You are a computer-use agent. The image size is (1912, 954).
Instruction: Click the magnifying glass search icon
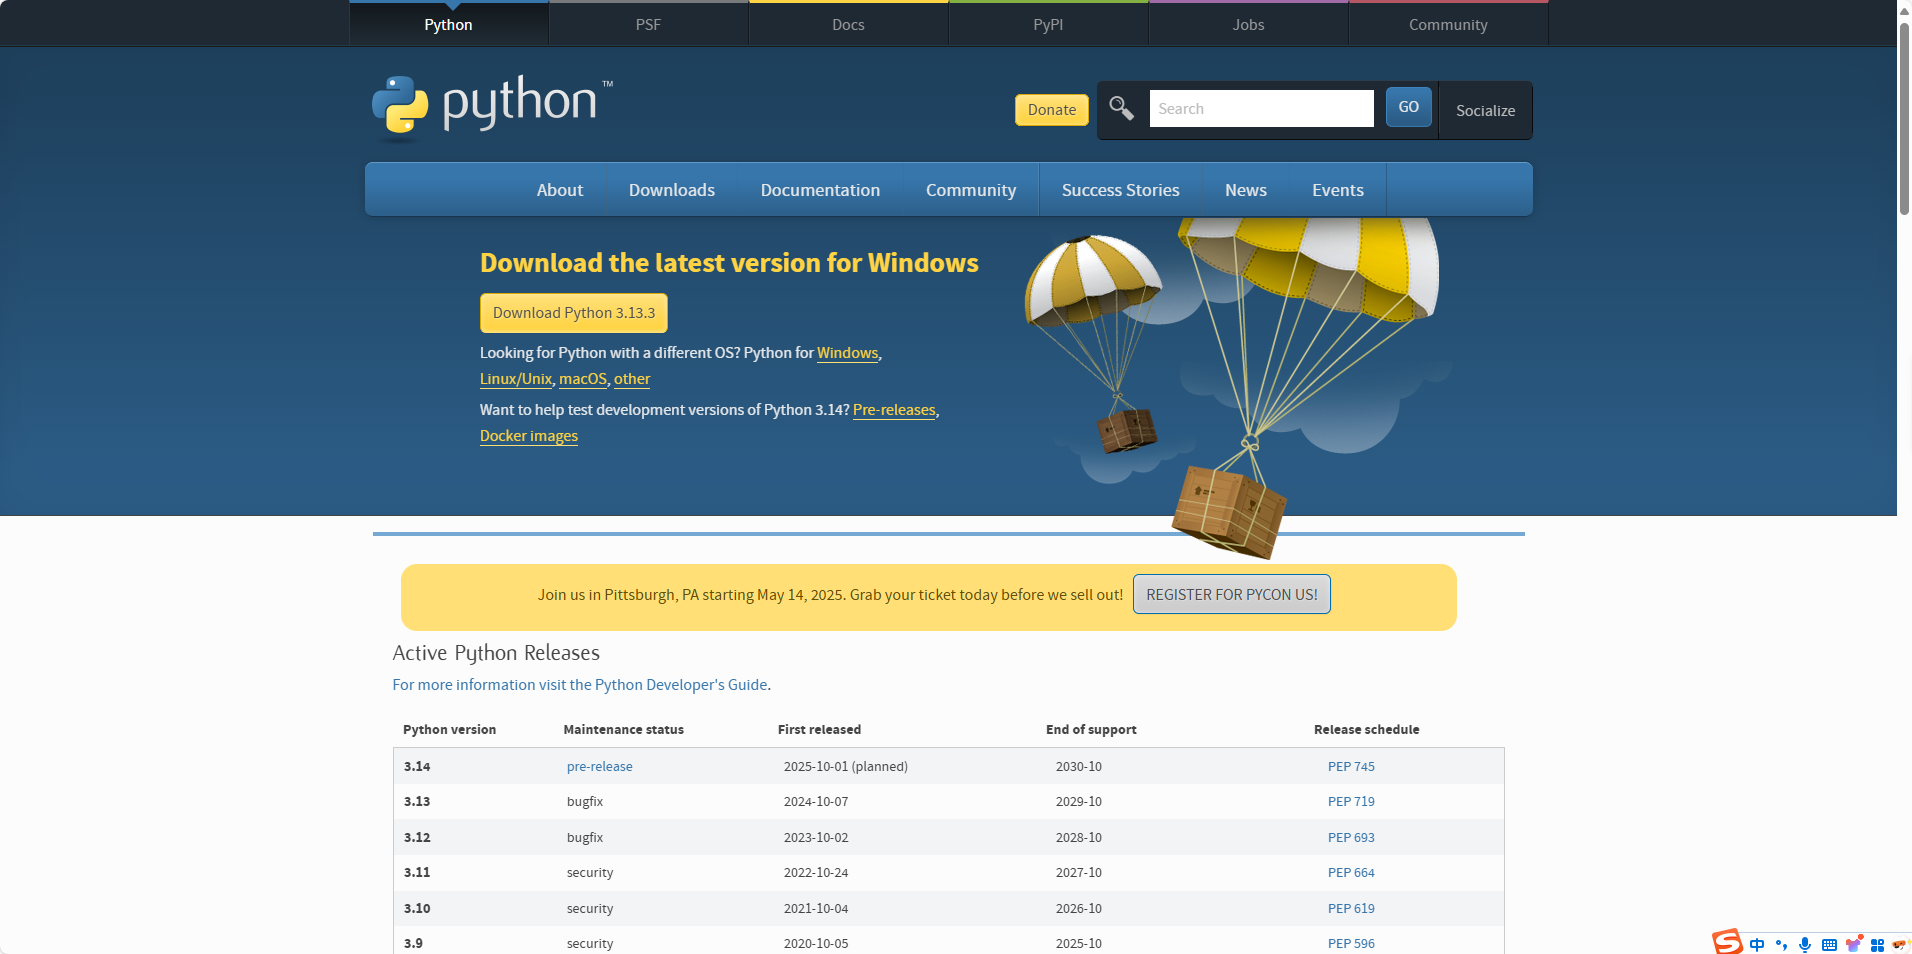point(1120,108)
